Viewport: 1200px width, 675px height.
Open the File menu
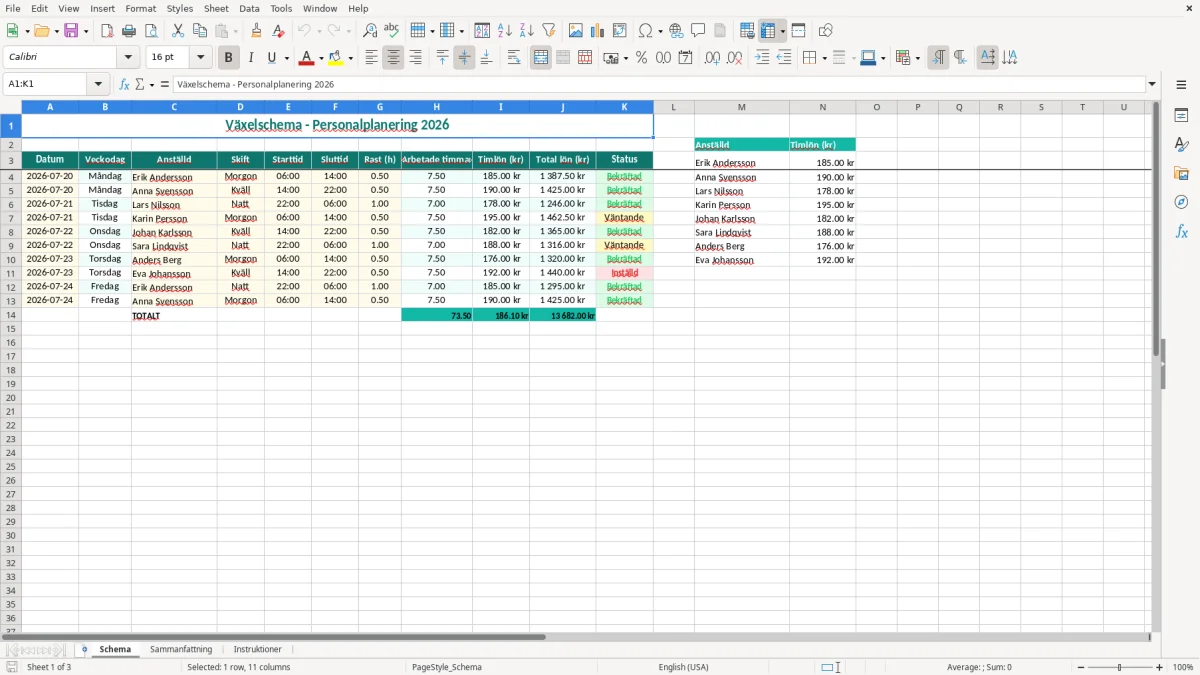pyautogui.click(x=13, y=8)
